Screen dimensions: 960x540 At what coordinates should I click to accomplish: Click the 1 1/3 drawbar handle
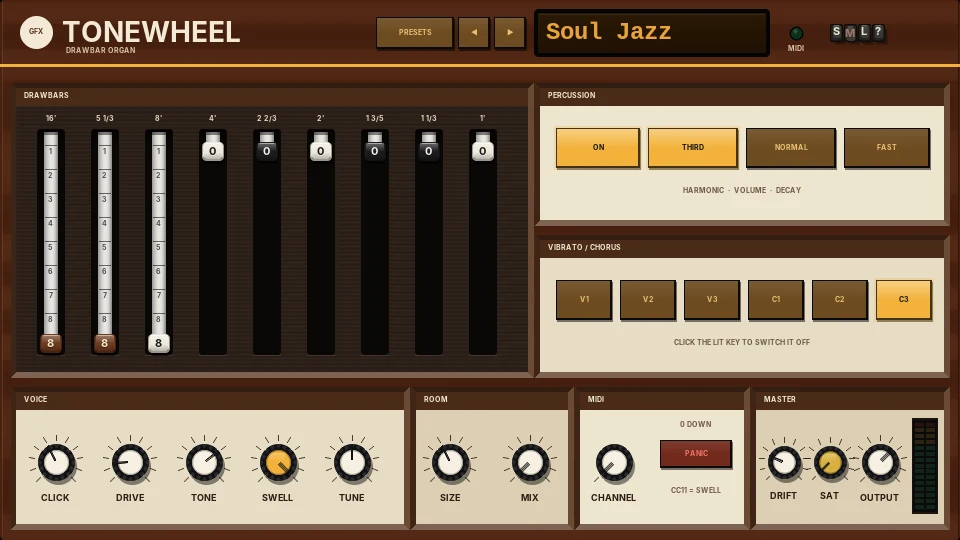point(429,151)
